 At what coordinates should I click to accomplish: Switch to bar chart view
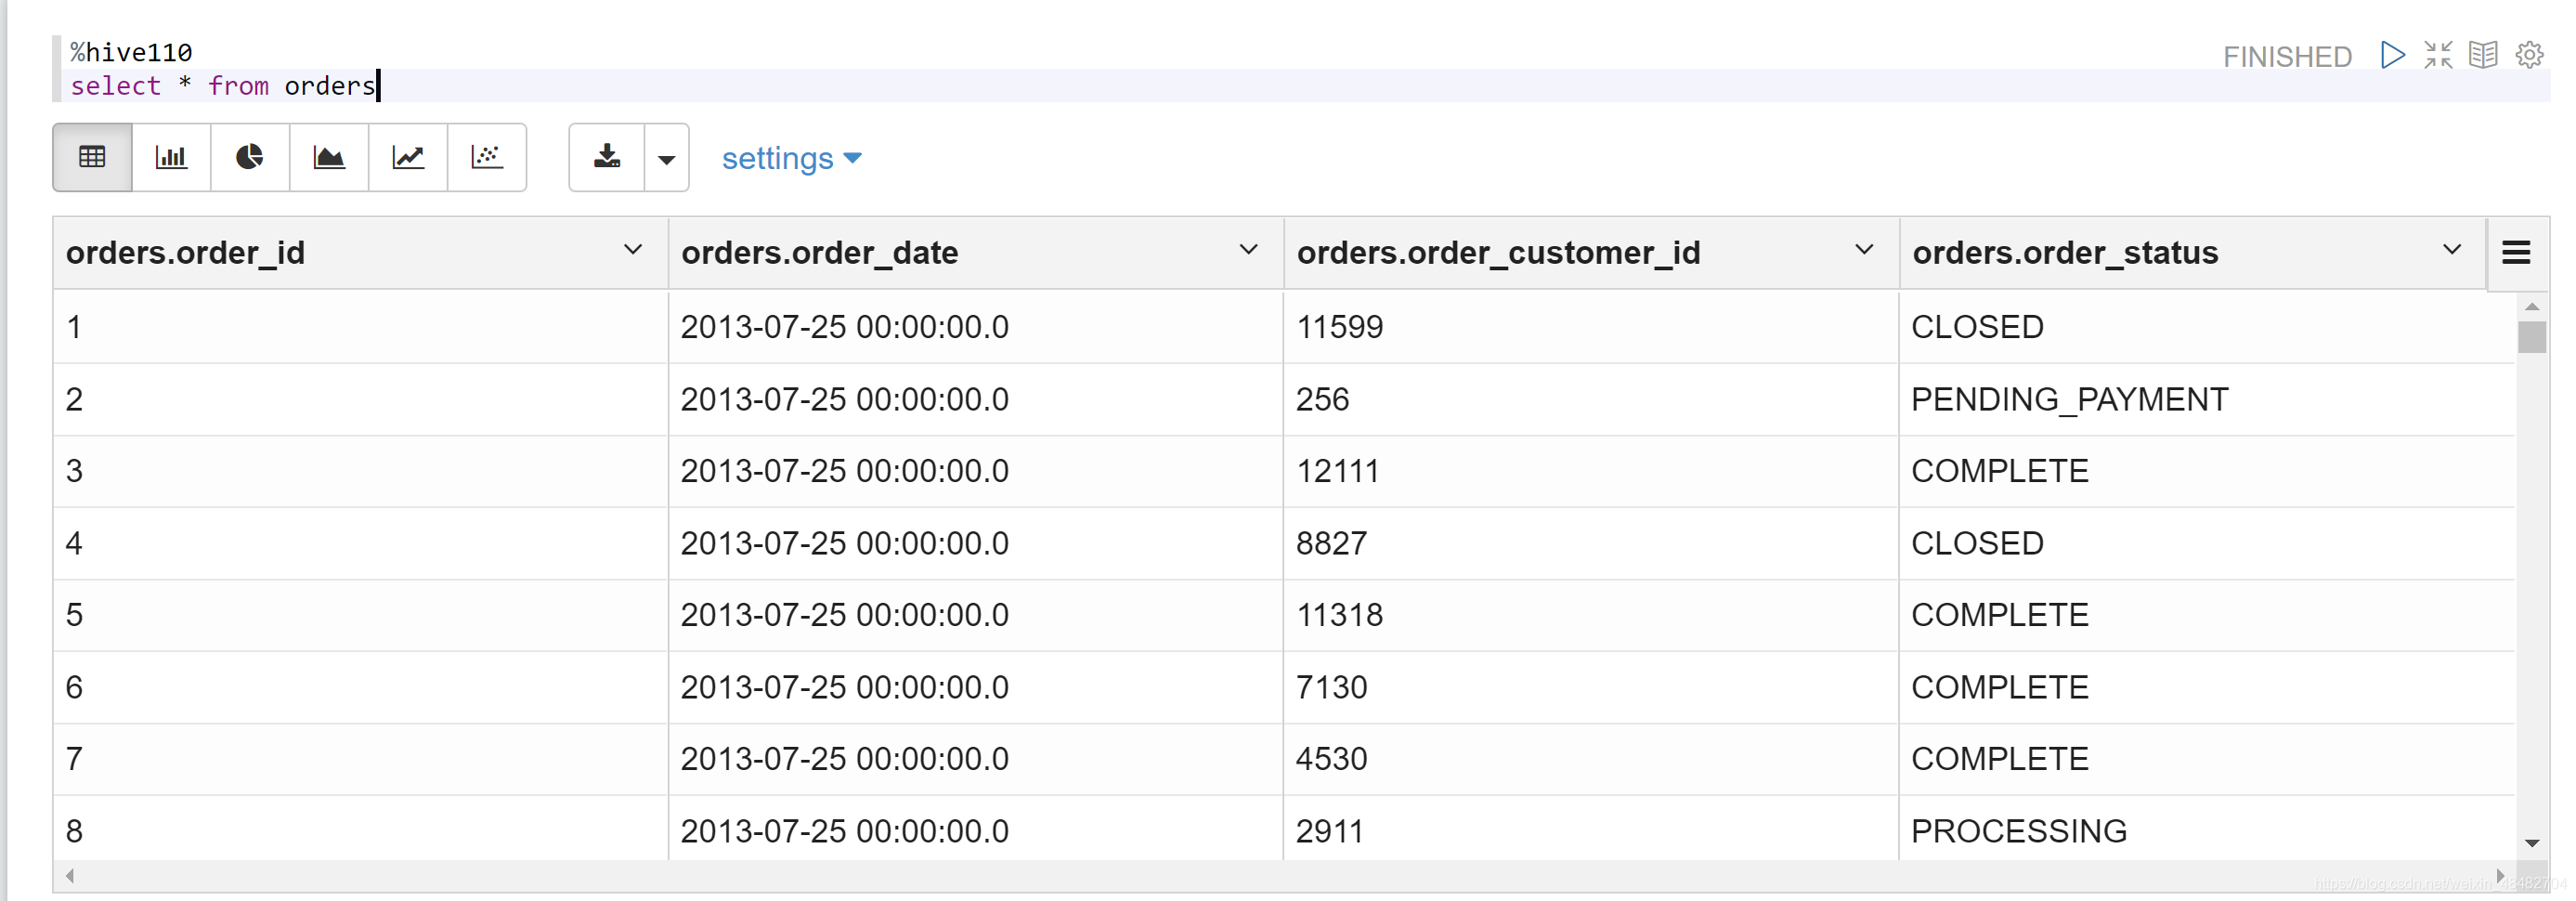pos(171,157)
